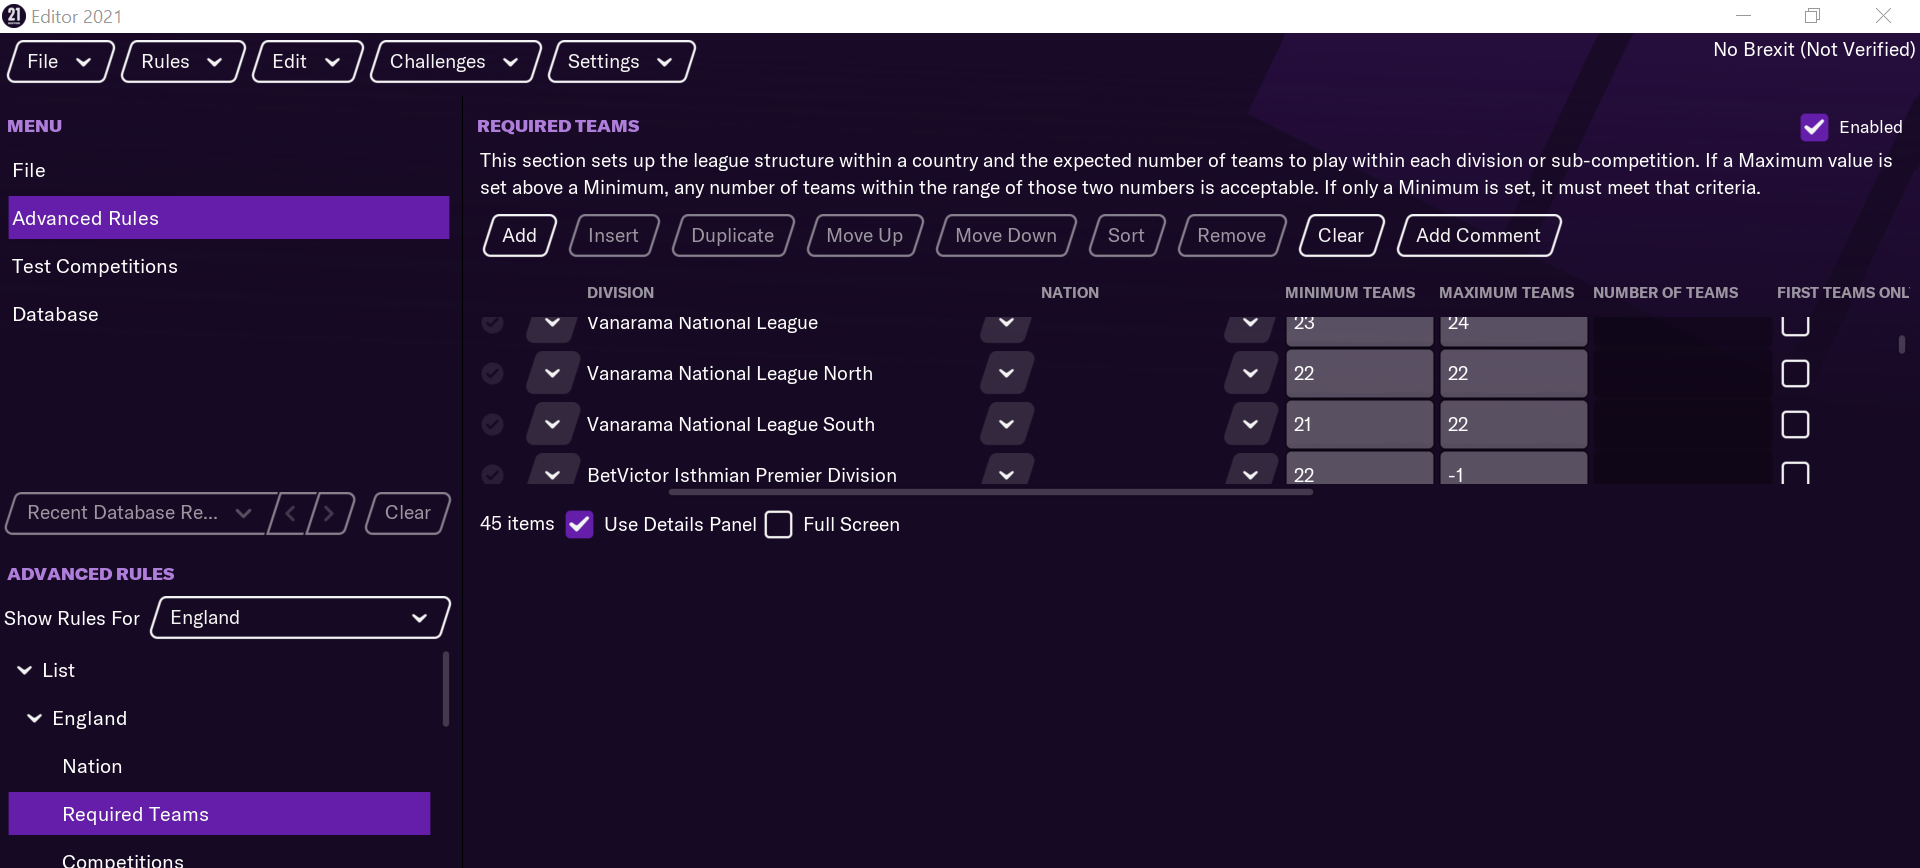Image resolution: width=1920 pixels, height=868 pixels.
Task: Click row status icon for Vanarama National League South
Action: [492, 425]
